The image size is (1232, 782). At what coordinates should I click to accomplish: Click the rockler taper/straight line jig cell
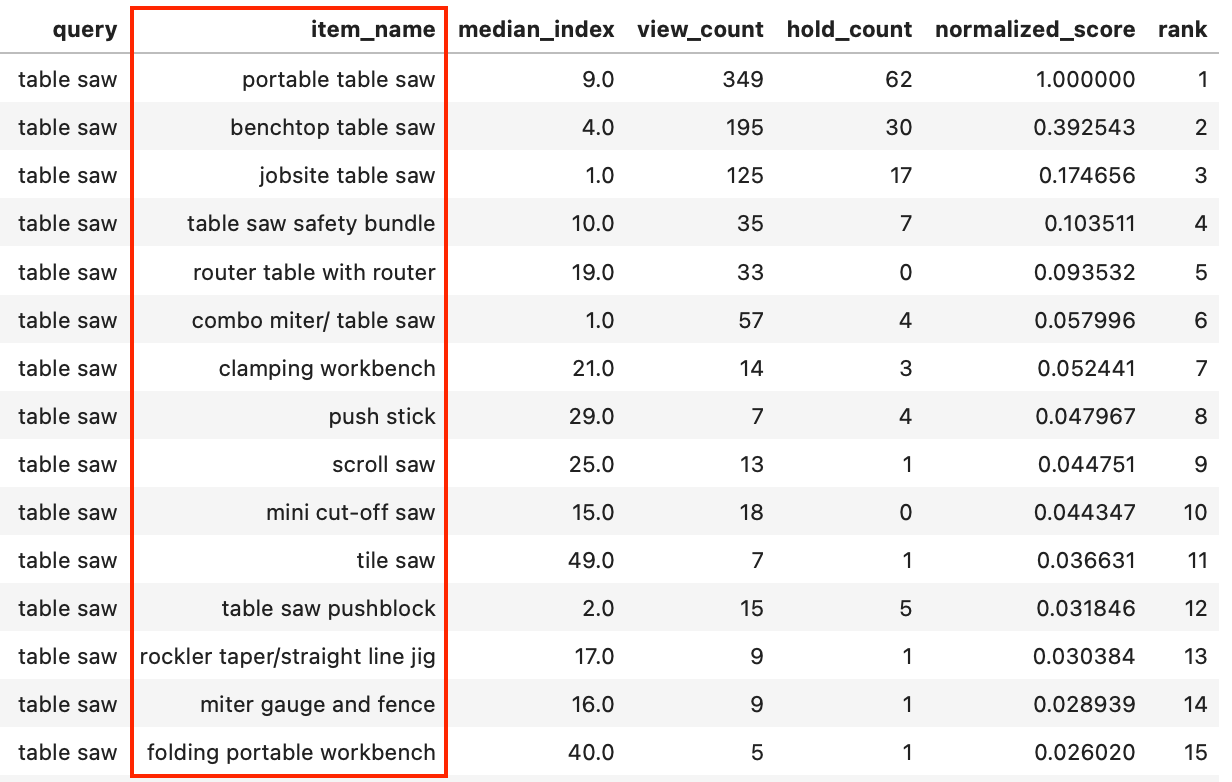click(288, 656)
